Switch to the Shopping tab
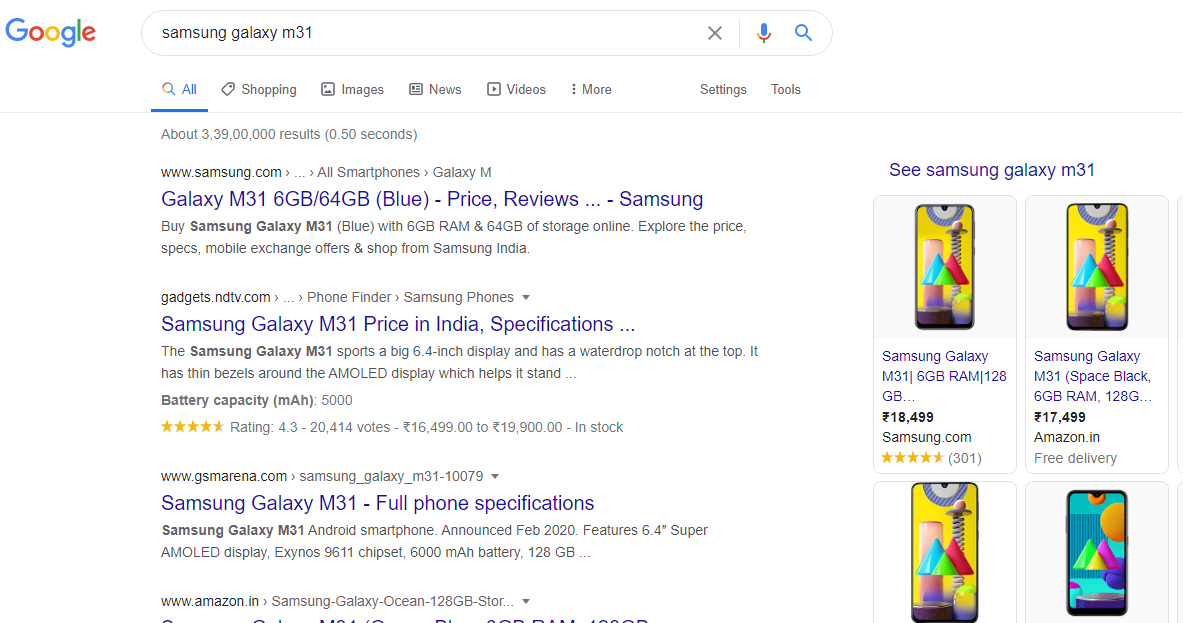 pyautogui.click(x=259, y=89)
